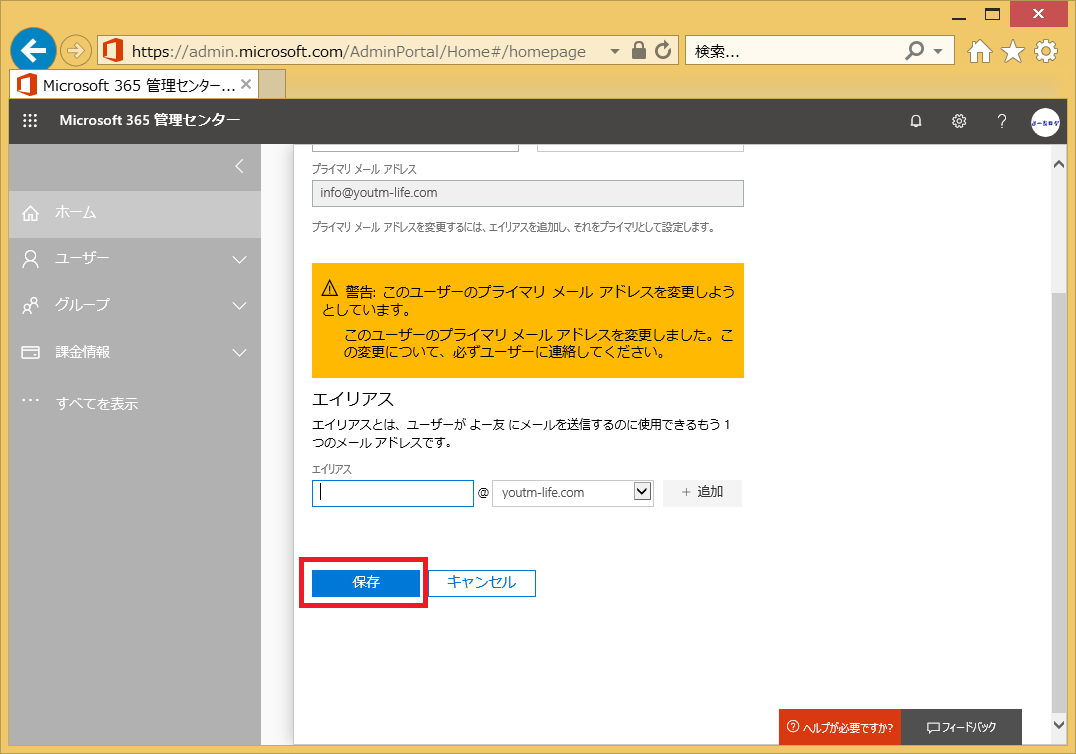The height and width of the screenshot is (754, 1076).
Task: Expand the 課金情報 chevron
Action: tap(239, 353)
